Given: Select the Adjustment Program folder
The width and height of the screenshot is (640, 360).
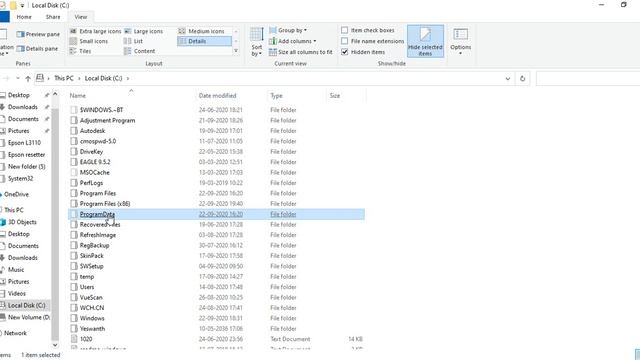Looking at the screenshot, I should pyautogui.click(x=107, y=120).
